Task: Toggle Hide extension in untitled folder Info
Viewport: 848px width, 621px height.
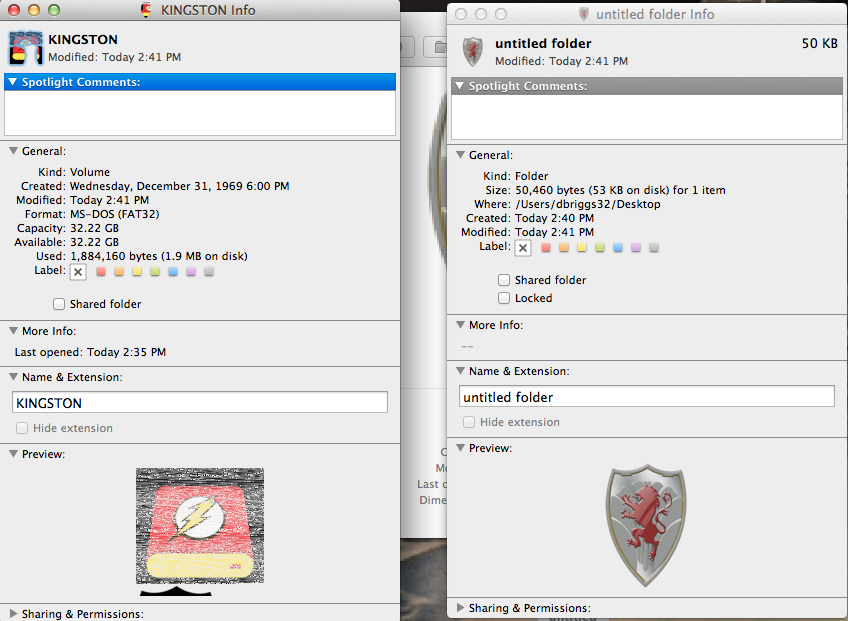Action: point(469,422)
